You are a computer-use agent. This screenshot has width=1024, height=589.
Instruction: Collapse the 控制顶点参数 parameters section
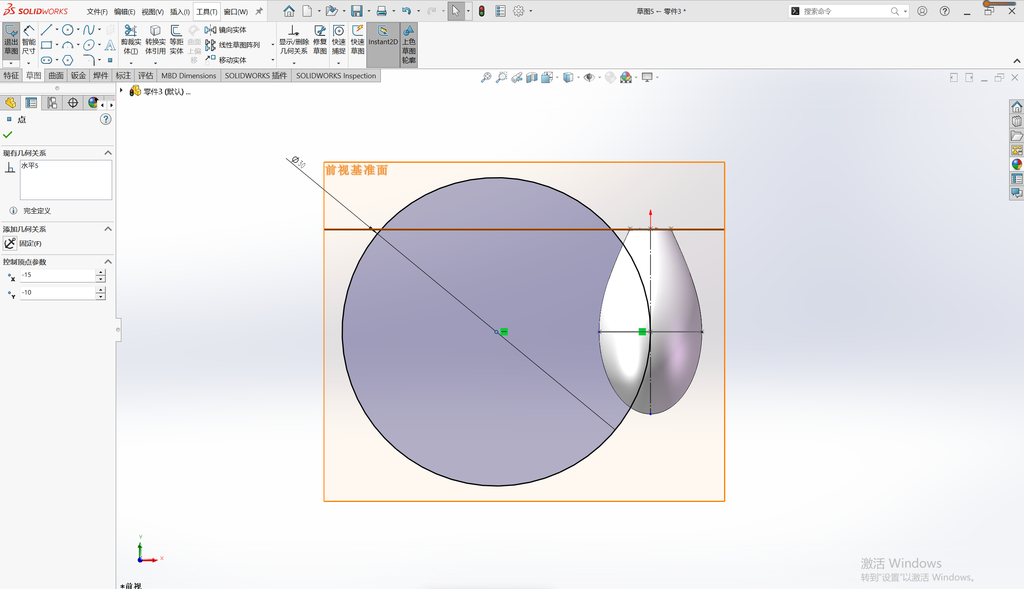(x=108, y=262)
